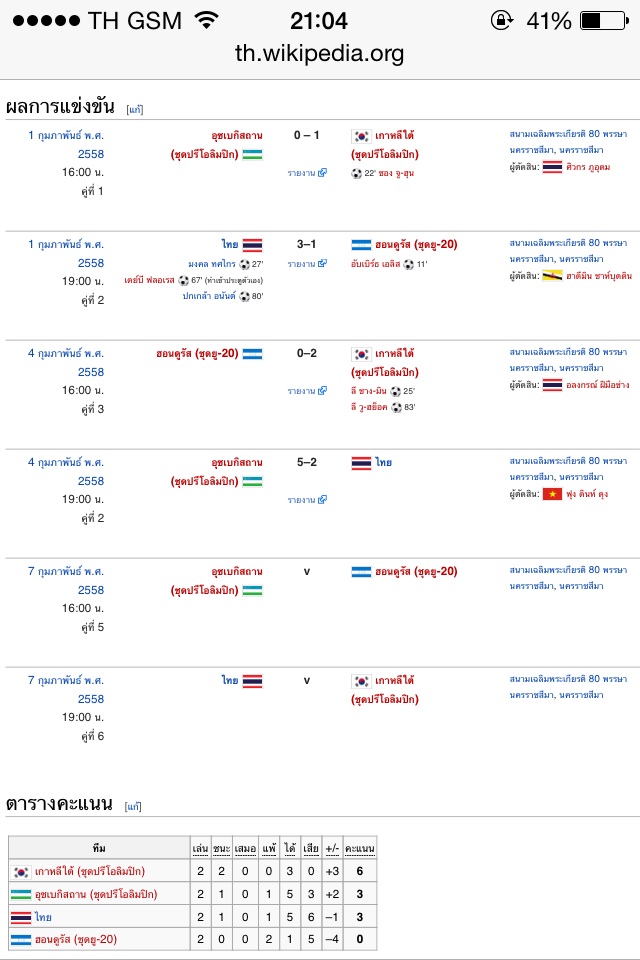
Task: Tap the เล่น column header in the standings table
Action: (x=200, y=848)
